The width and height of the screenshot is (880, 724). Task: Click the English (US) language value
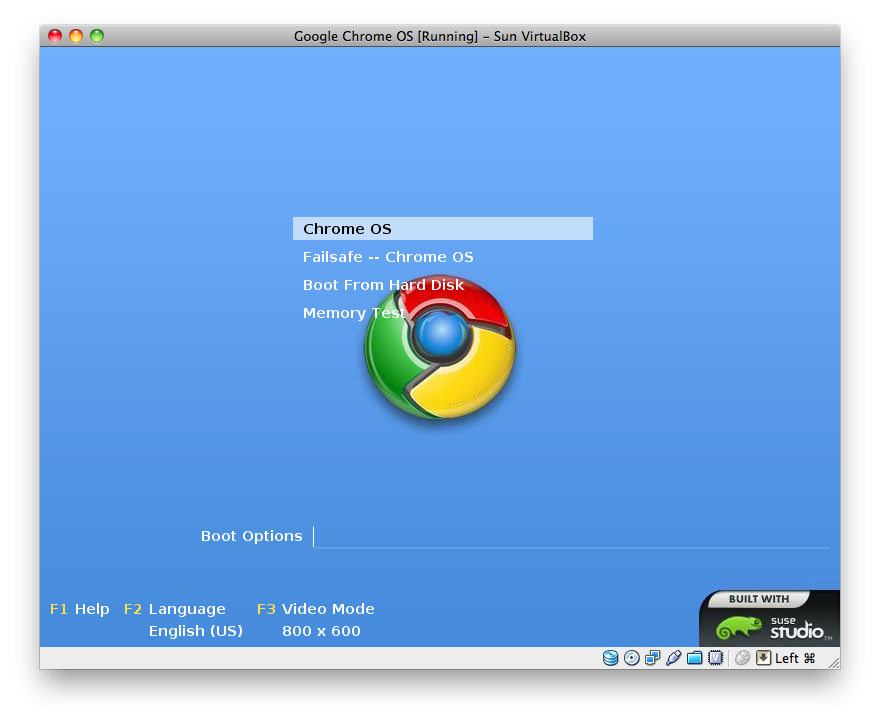pyautogui.click(x=196, y=631)
